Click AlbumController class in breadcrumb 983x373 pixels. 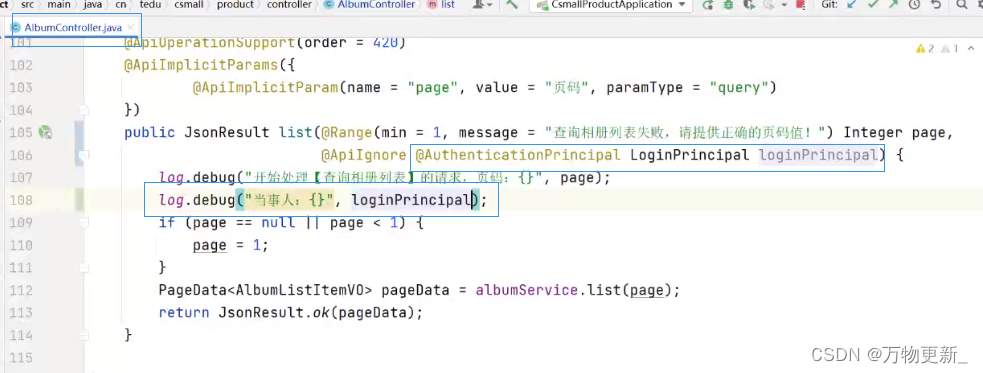[x=370, y=4]
